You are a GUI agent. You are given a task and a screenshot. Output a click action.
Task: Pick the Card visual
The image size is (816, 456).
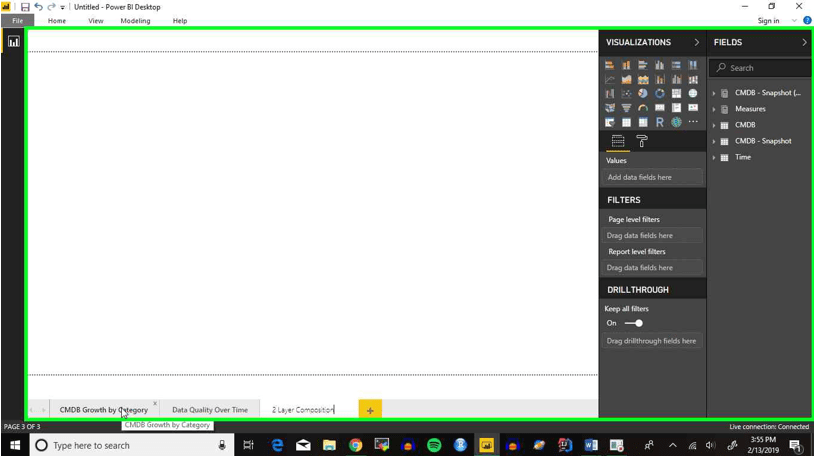click(x=659, y=108)
